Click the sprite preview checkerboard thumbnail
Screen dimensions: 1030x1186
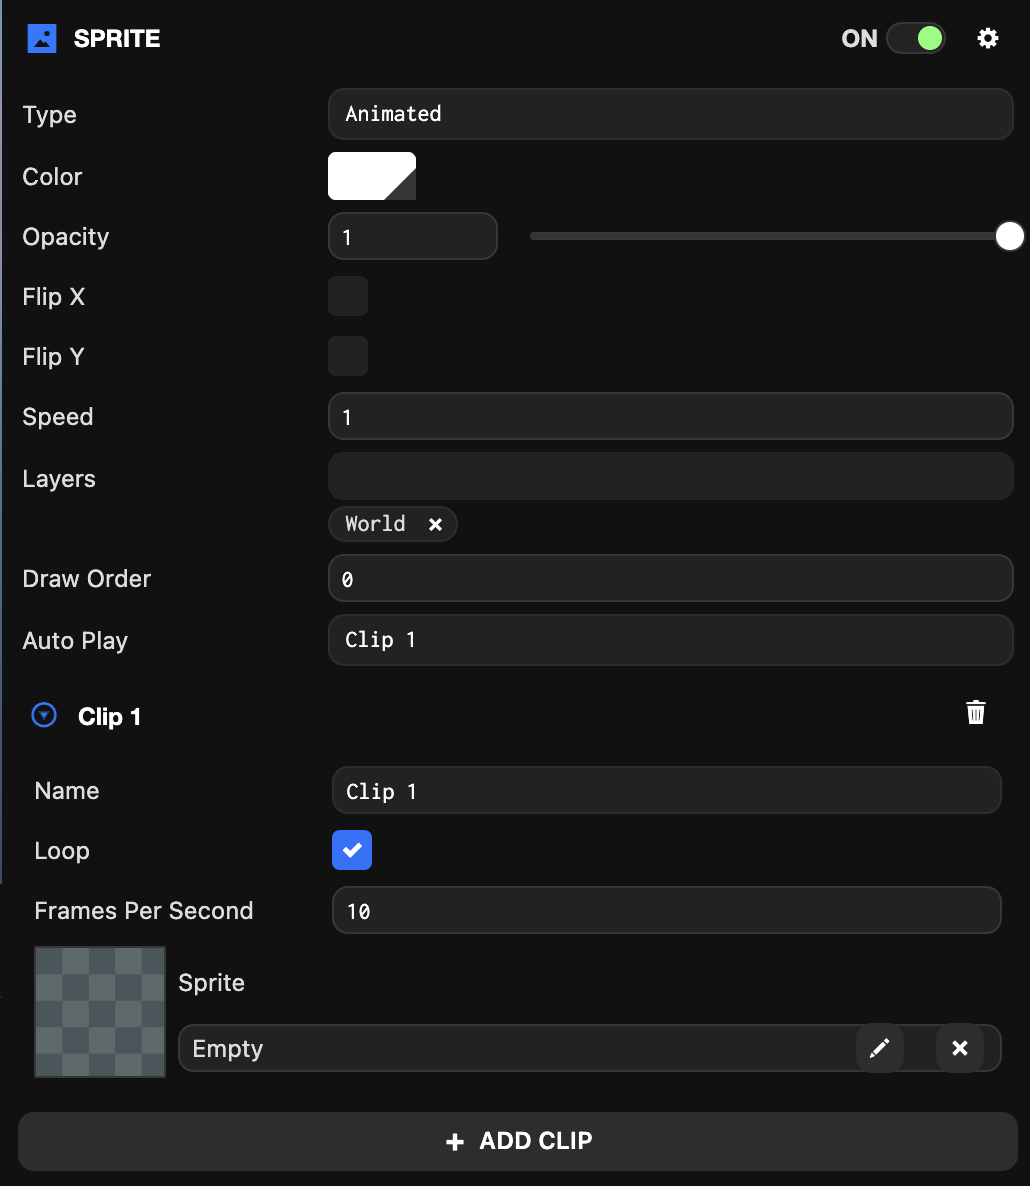(x=100, y=1012)
